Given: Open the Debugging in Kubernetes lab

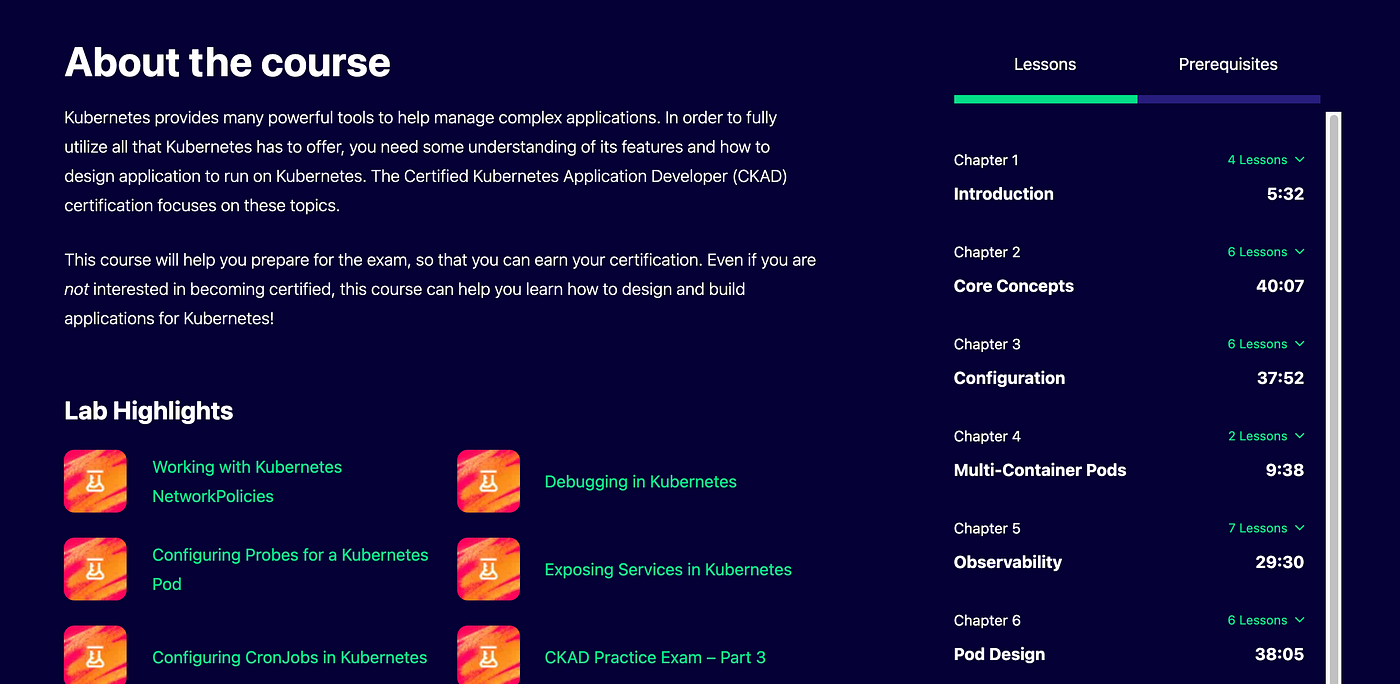Looking at the screenshot, I should pyautogui.click(x=640, y=481).
